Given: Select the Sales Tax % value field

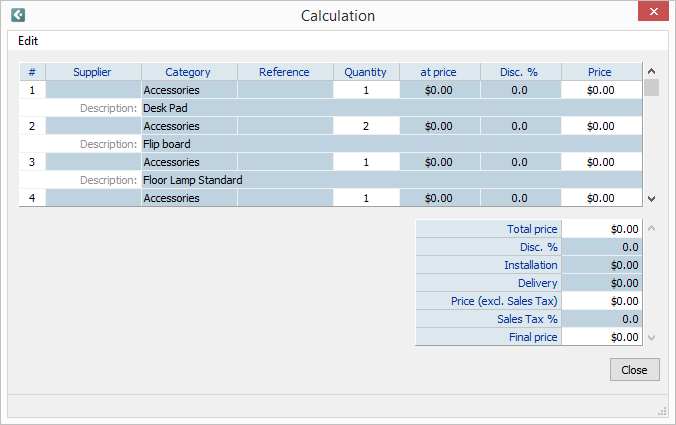Looking at the screenshot, I should coord(601,319).
